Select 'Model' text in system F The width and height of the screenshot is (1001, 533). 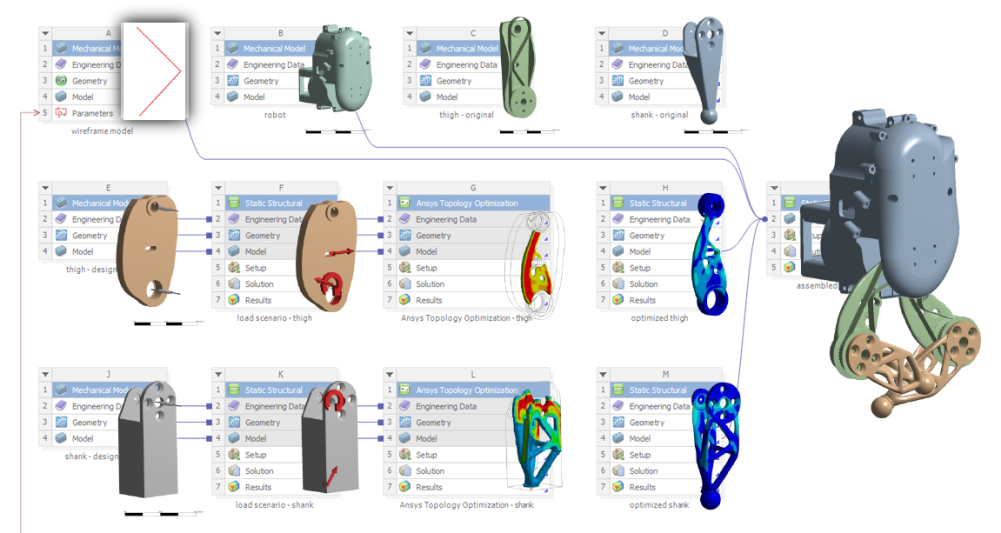[255, 251]
